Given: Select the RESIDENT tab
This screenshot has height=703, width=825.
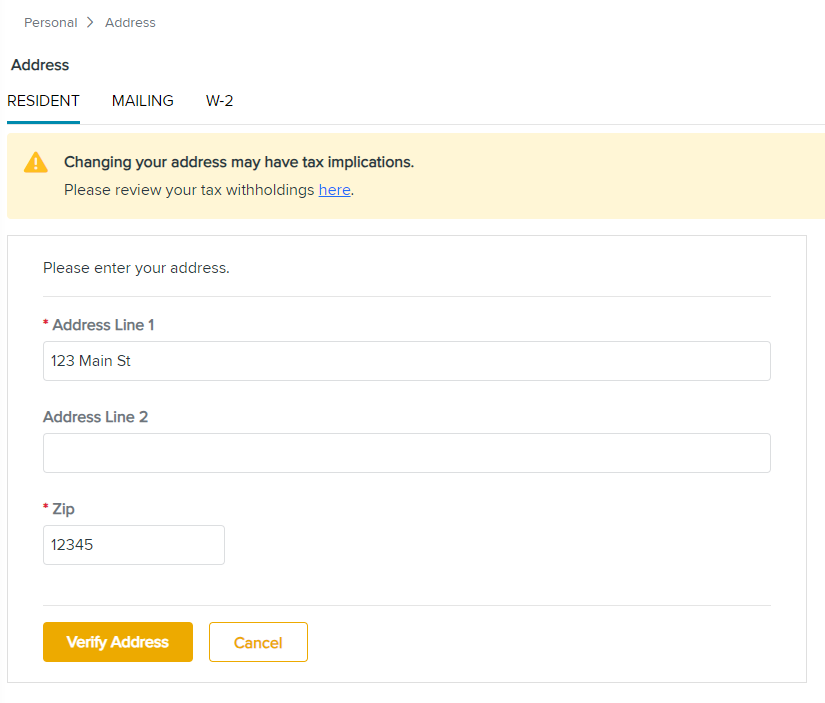Looking at the screenshot, I should tap(43, 101).
